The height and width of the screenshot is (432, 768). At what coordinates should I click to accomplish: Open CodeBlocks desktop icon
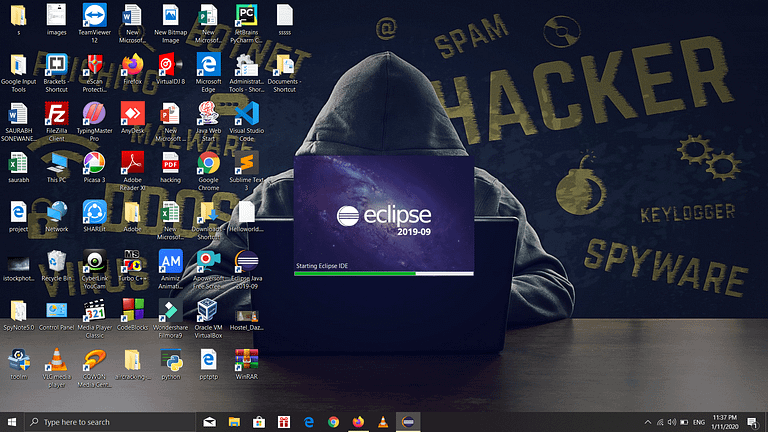pos(132,315)
